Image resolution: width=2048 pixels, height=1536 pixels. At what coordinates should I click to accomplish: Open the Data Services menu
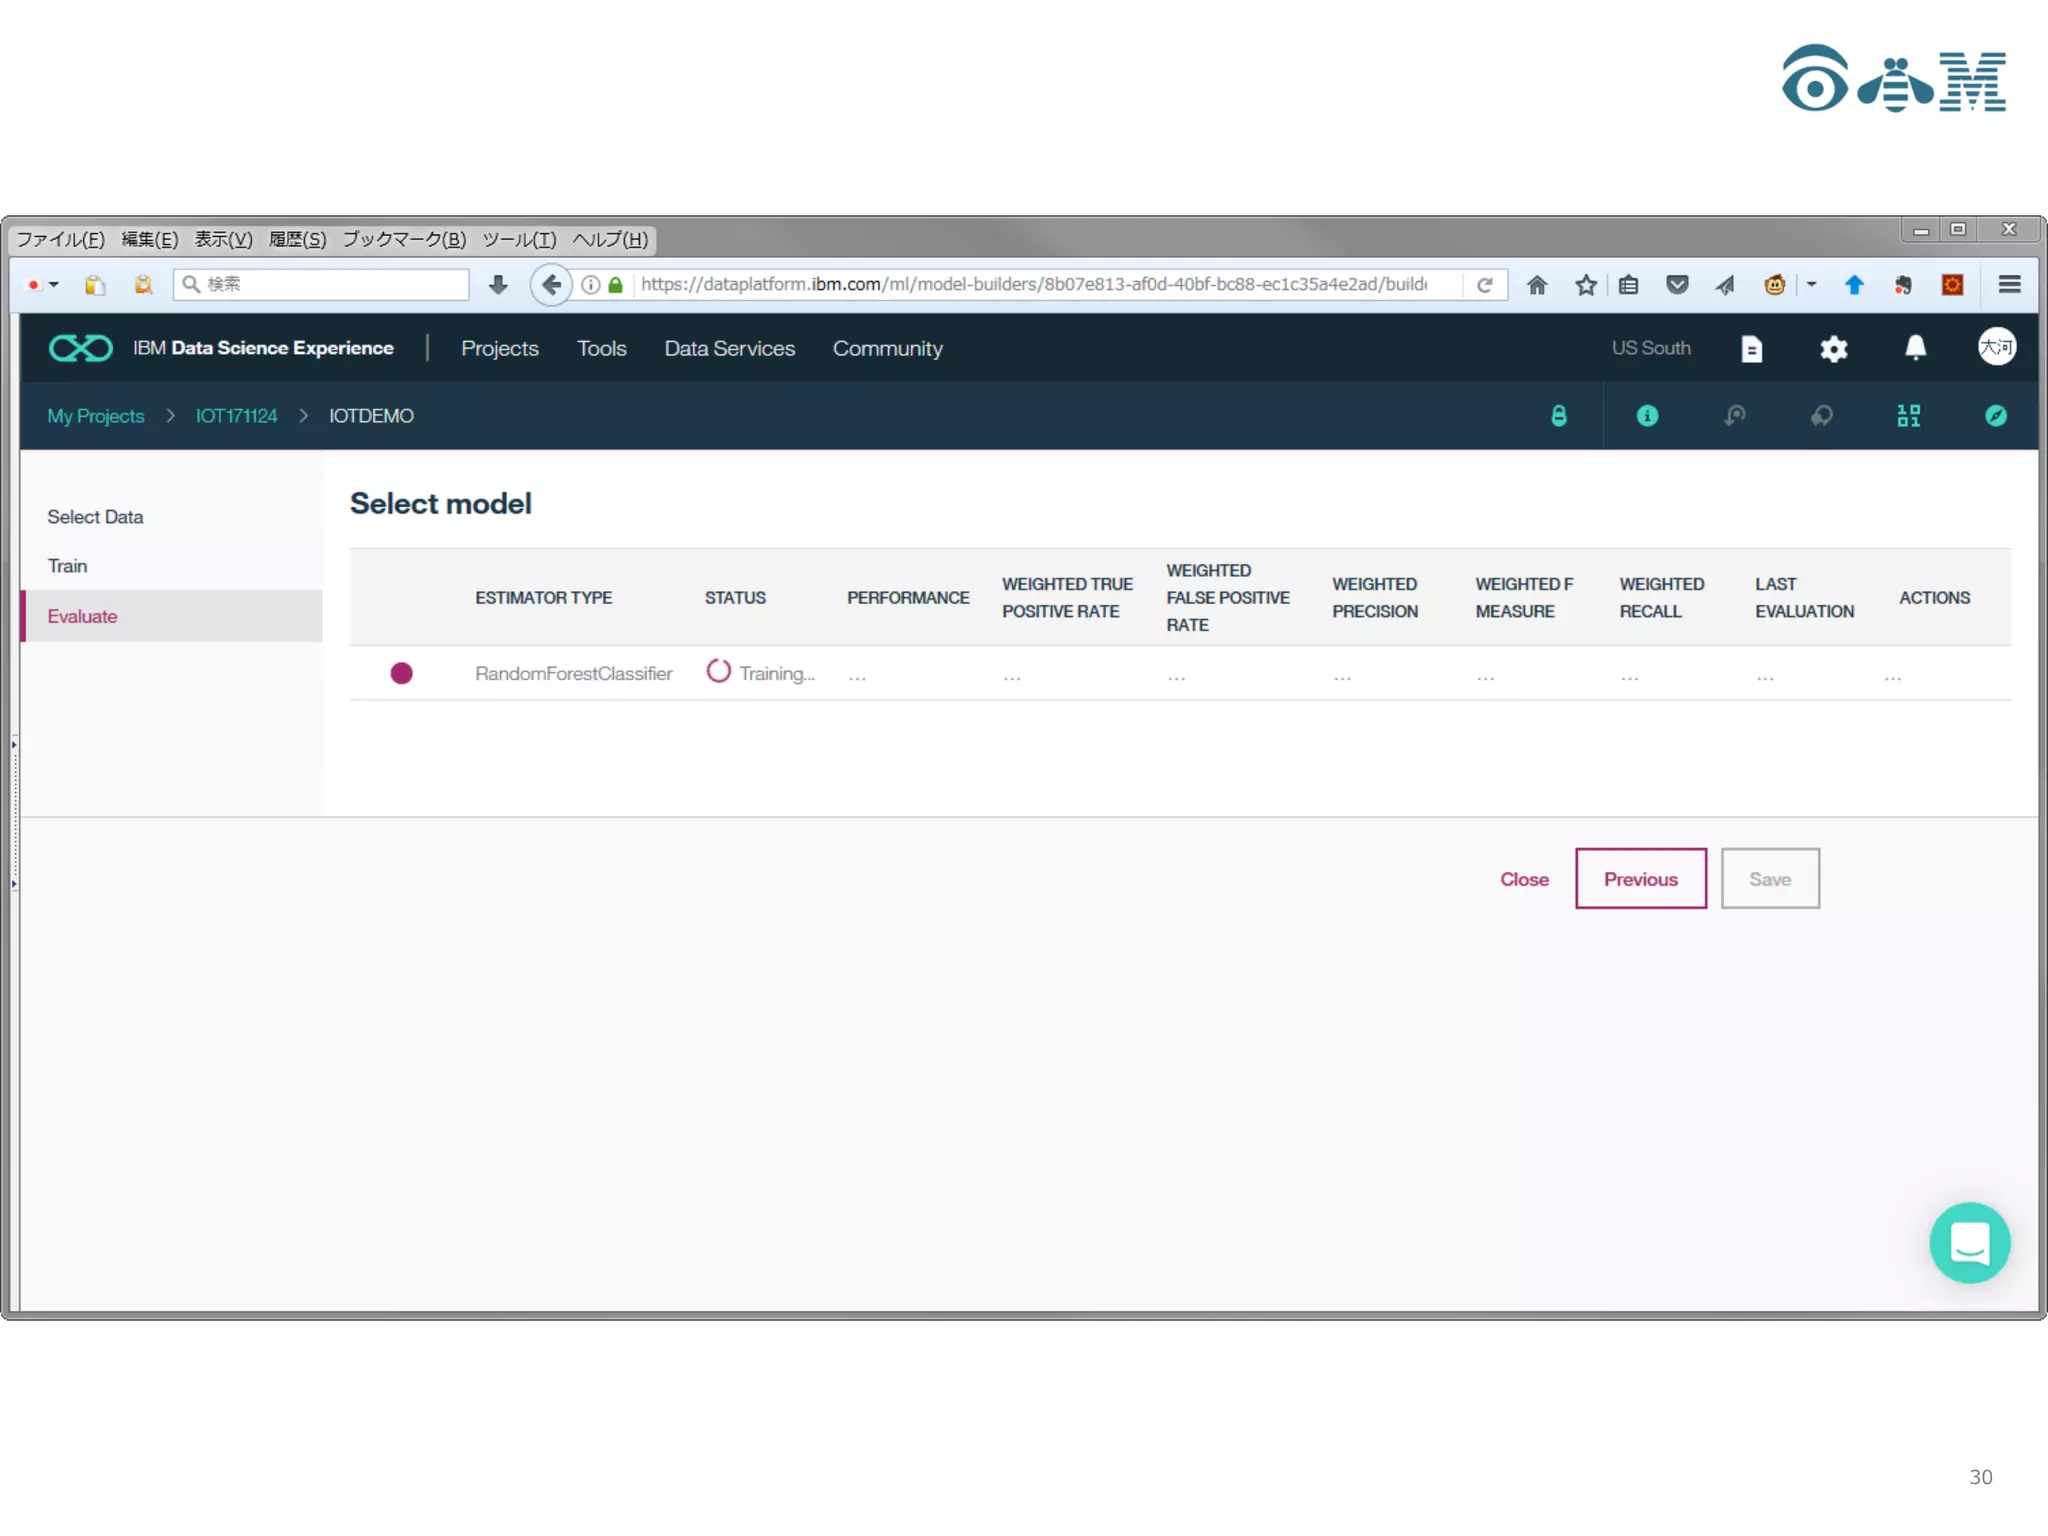click(729, 348)
